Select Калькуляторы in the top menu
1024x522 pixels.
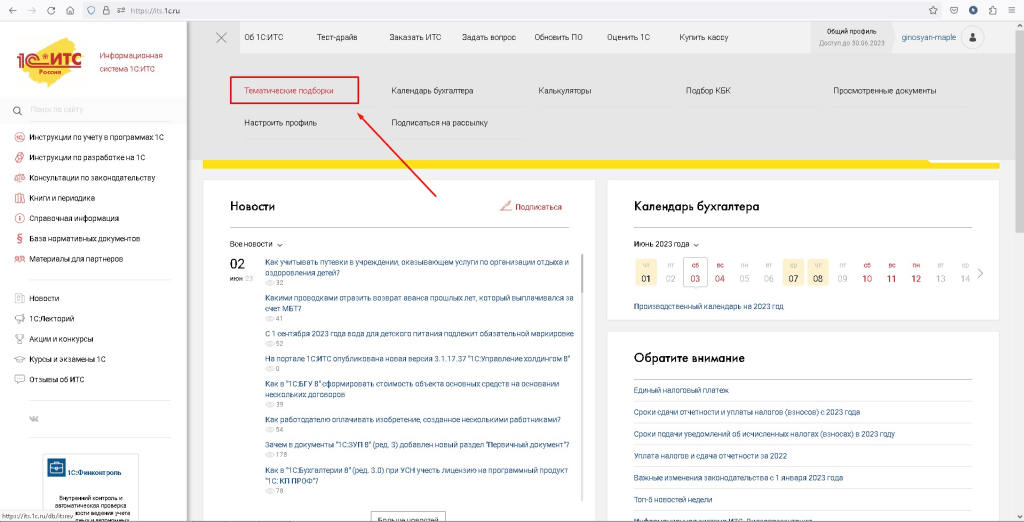tap(564, 91)
